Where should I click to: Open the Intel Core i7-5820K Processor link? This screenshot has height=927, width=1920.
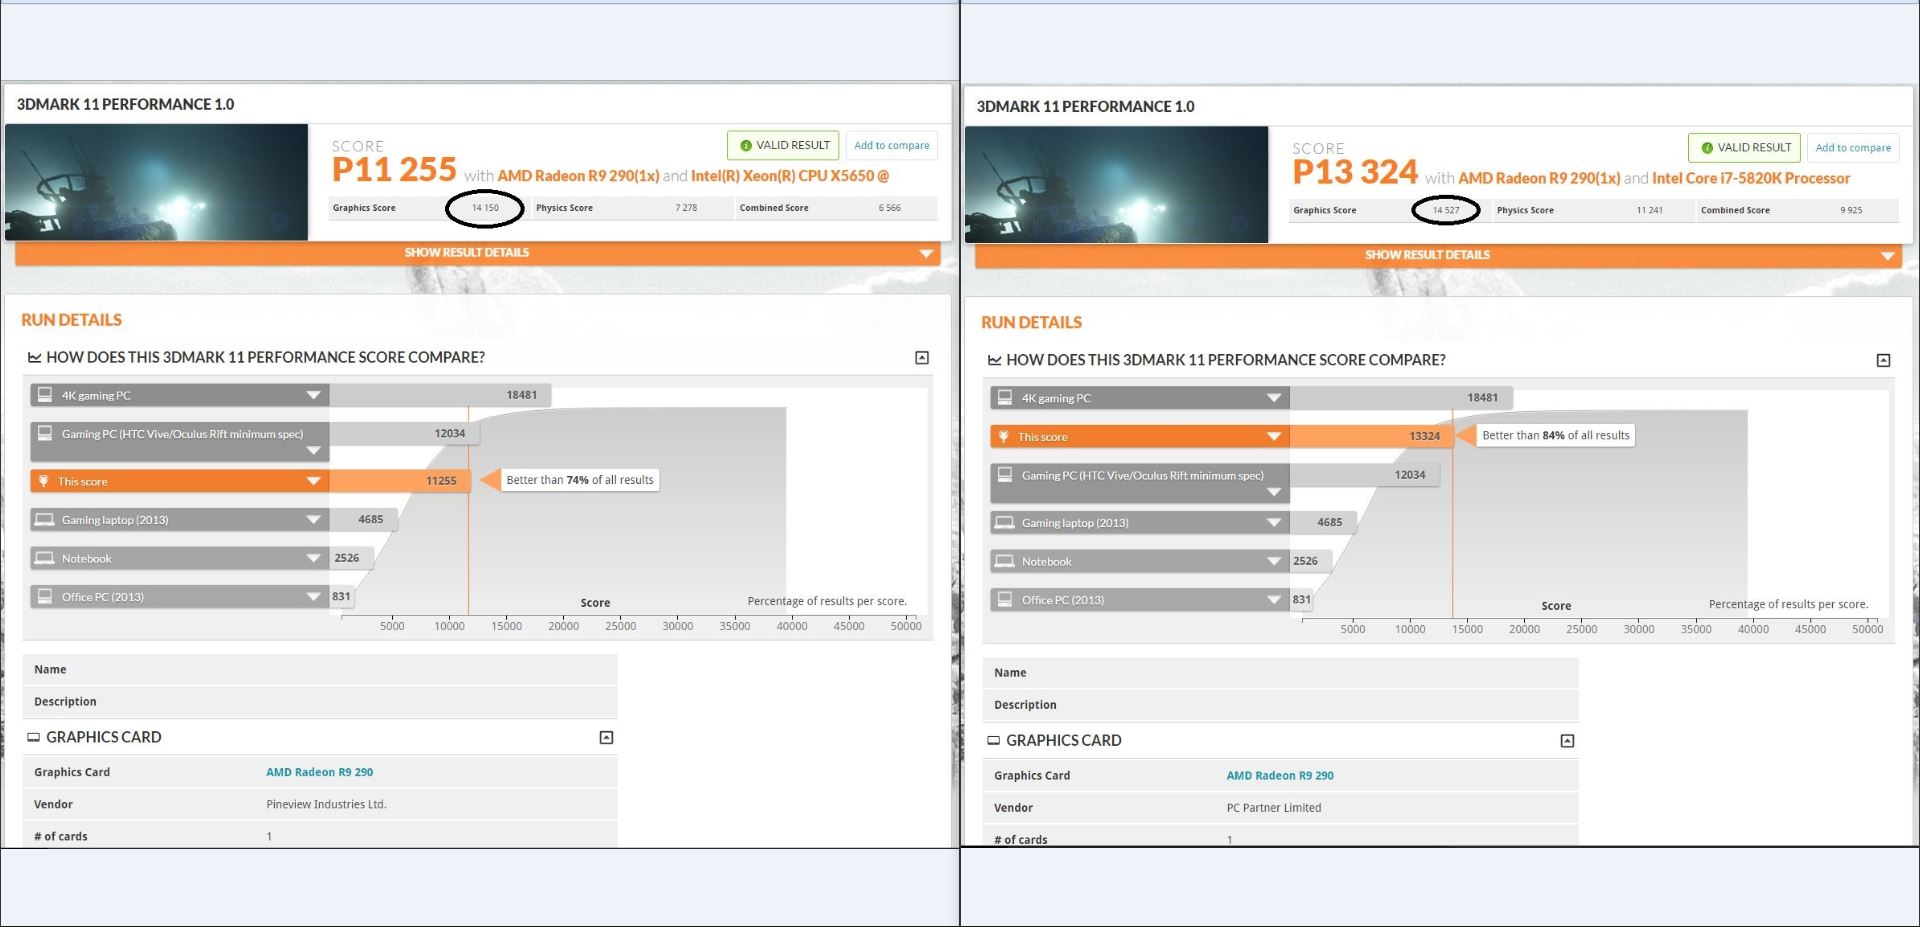click(x=1751, y=179)
